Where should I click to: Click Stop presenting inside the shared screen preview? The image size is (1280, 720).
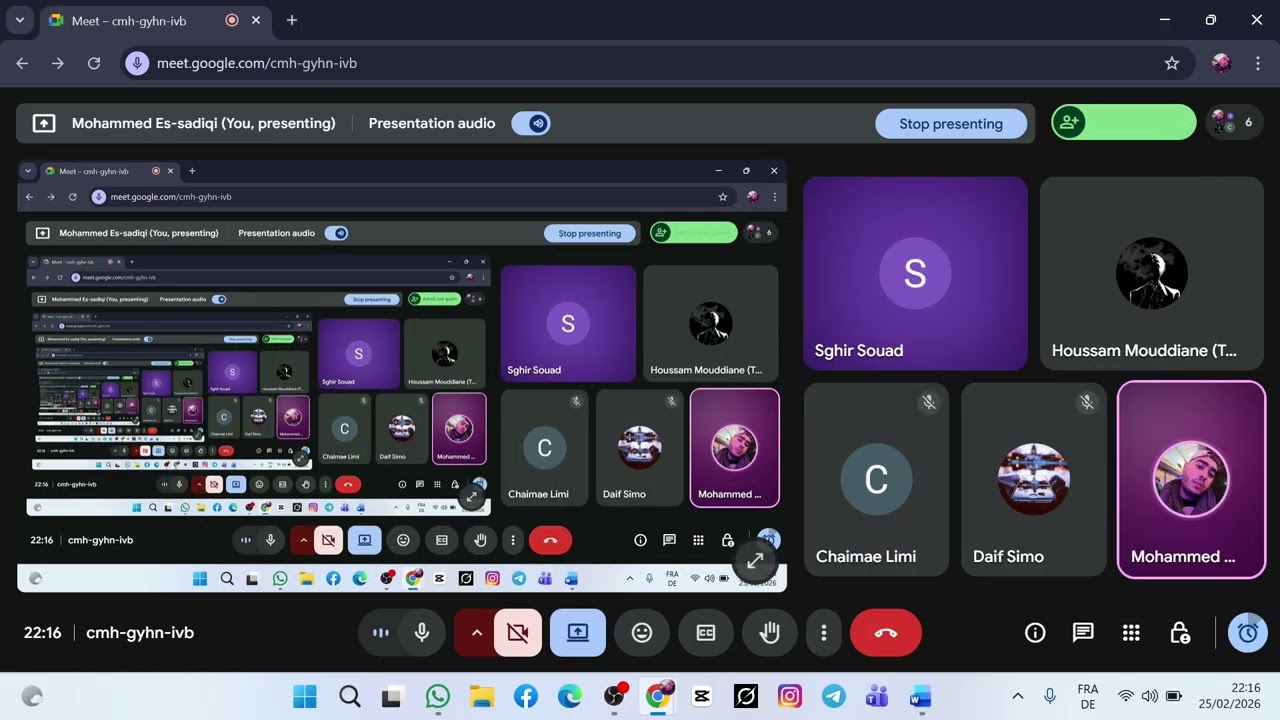(590, 233)
